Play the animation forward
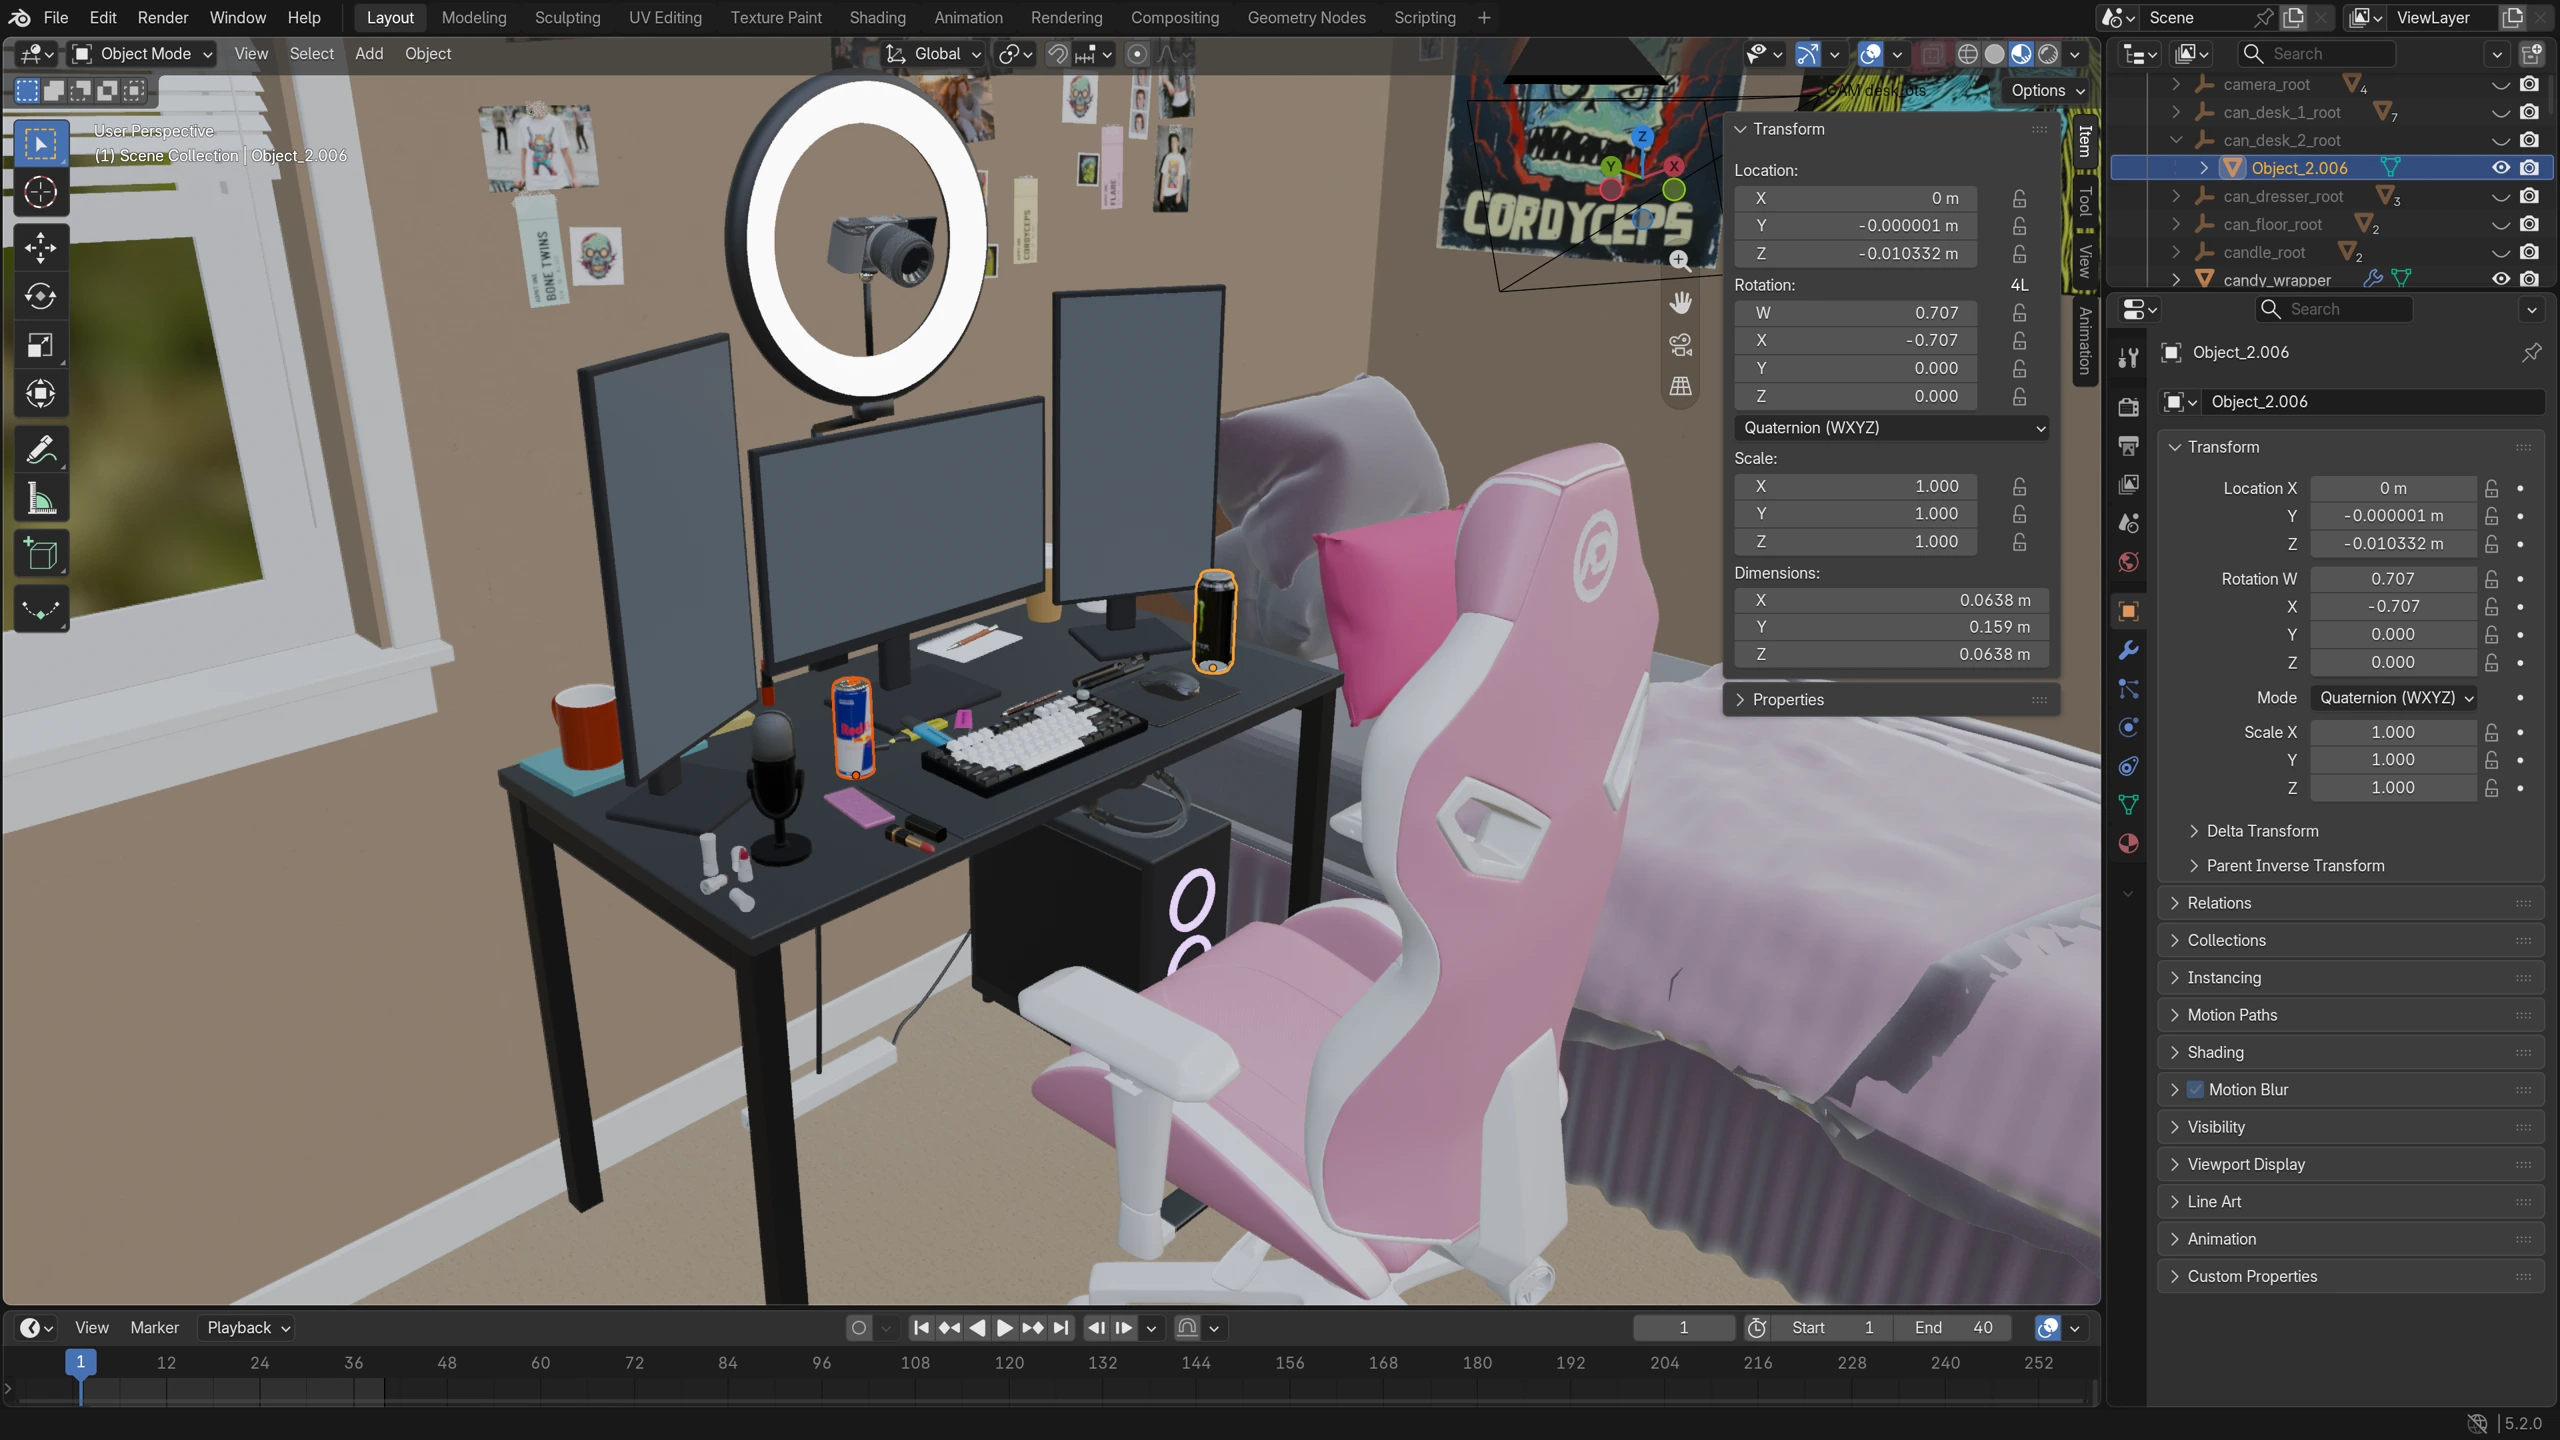This screenshot has height=1440, width=2560. click(x=1005, y=1328)
